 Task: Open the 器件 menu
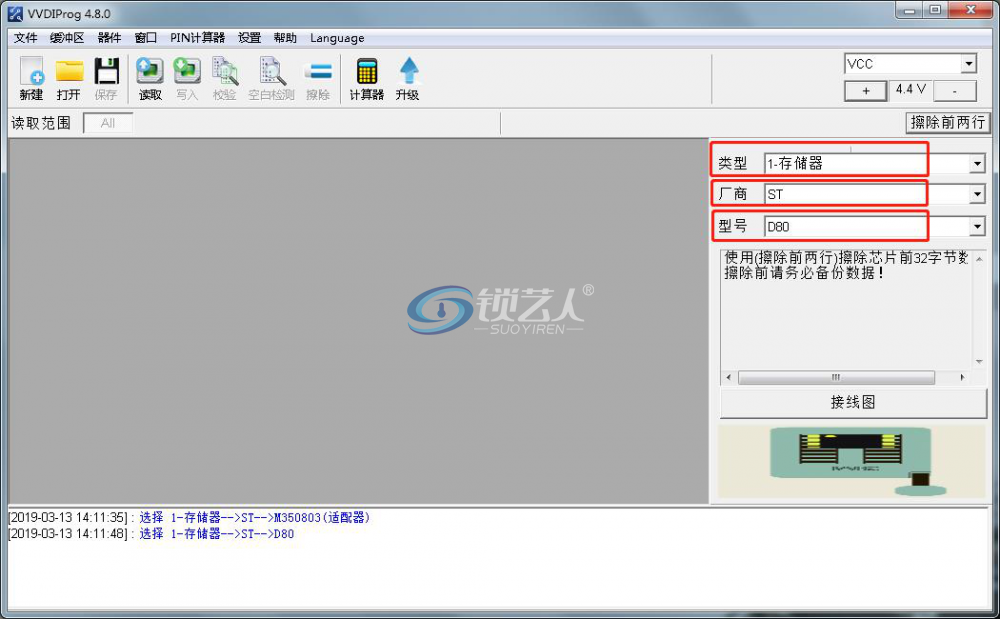[109, 38]
